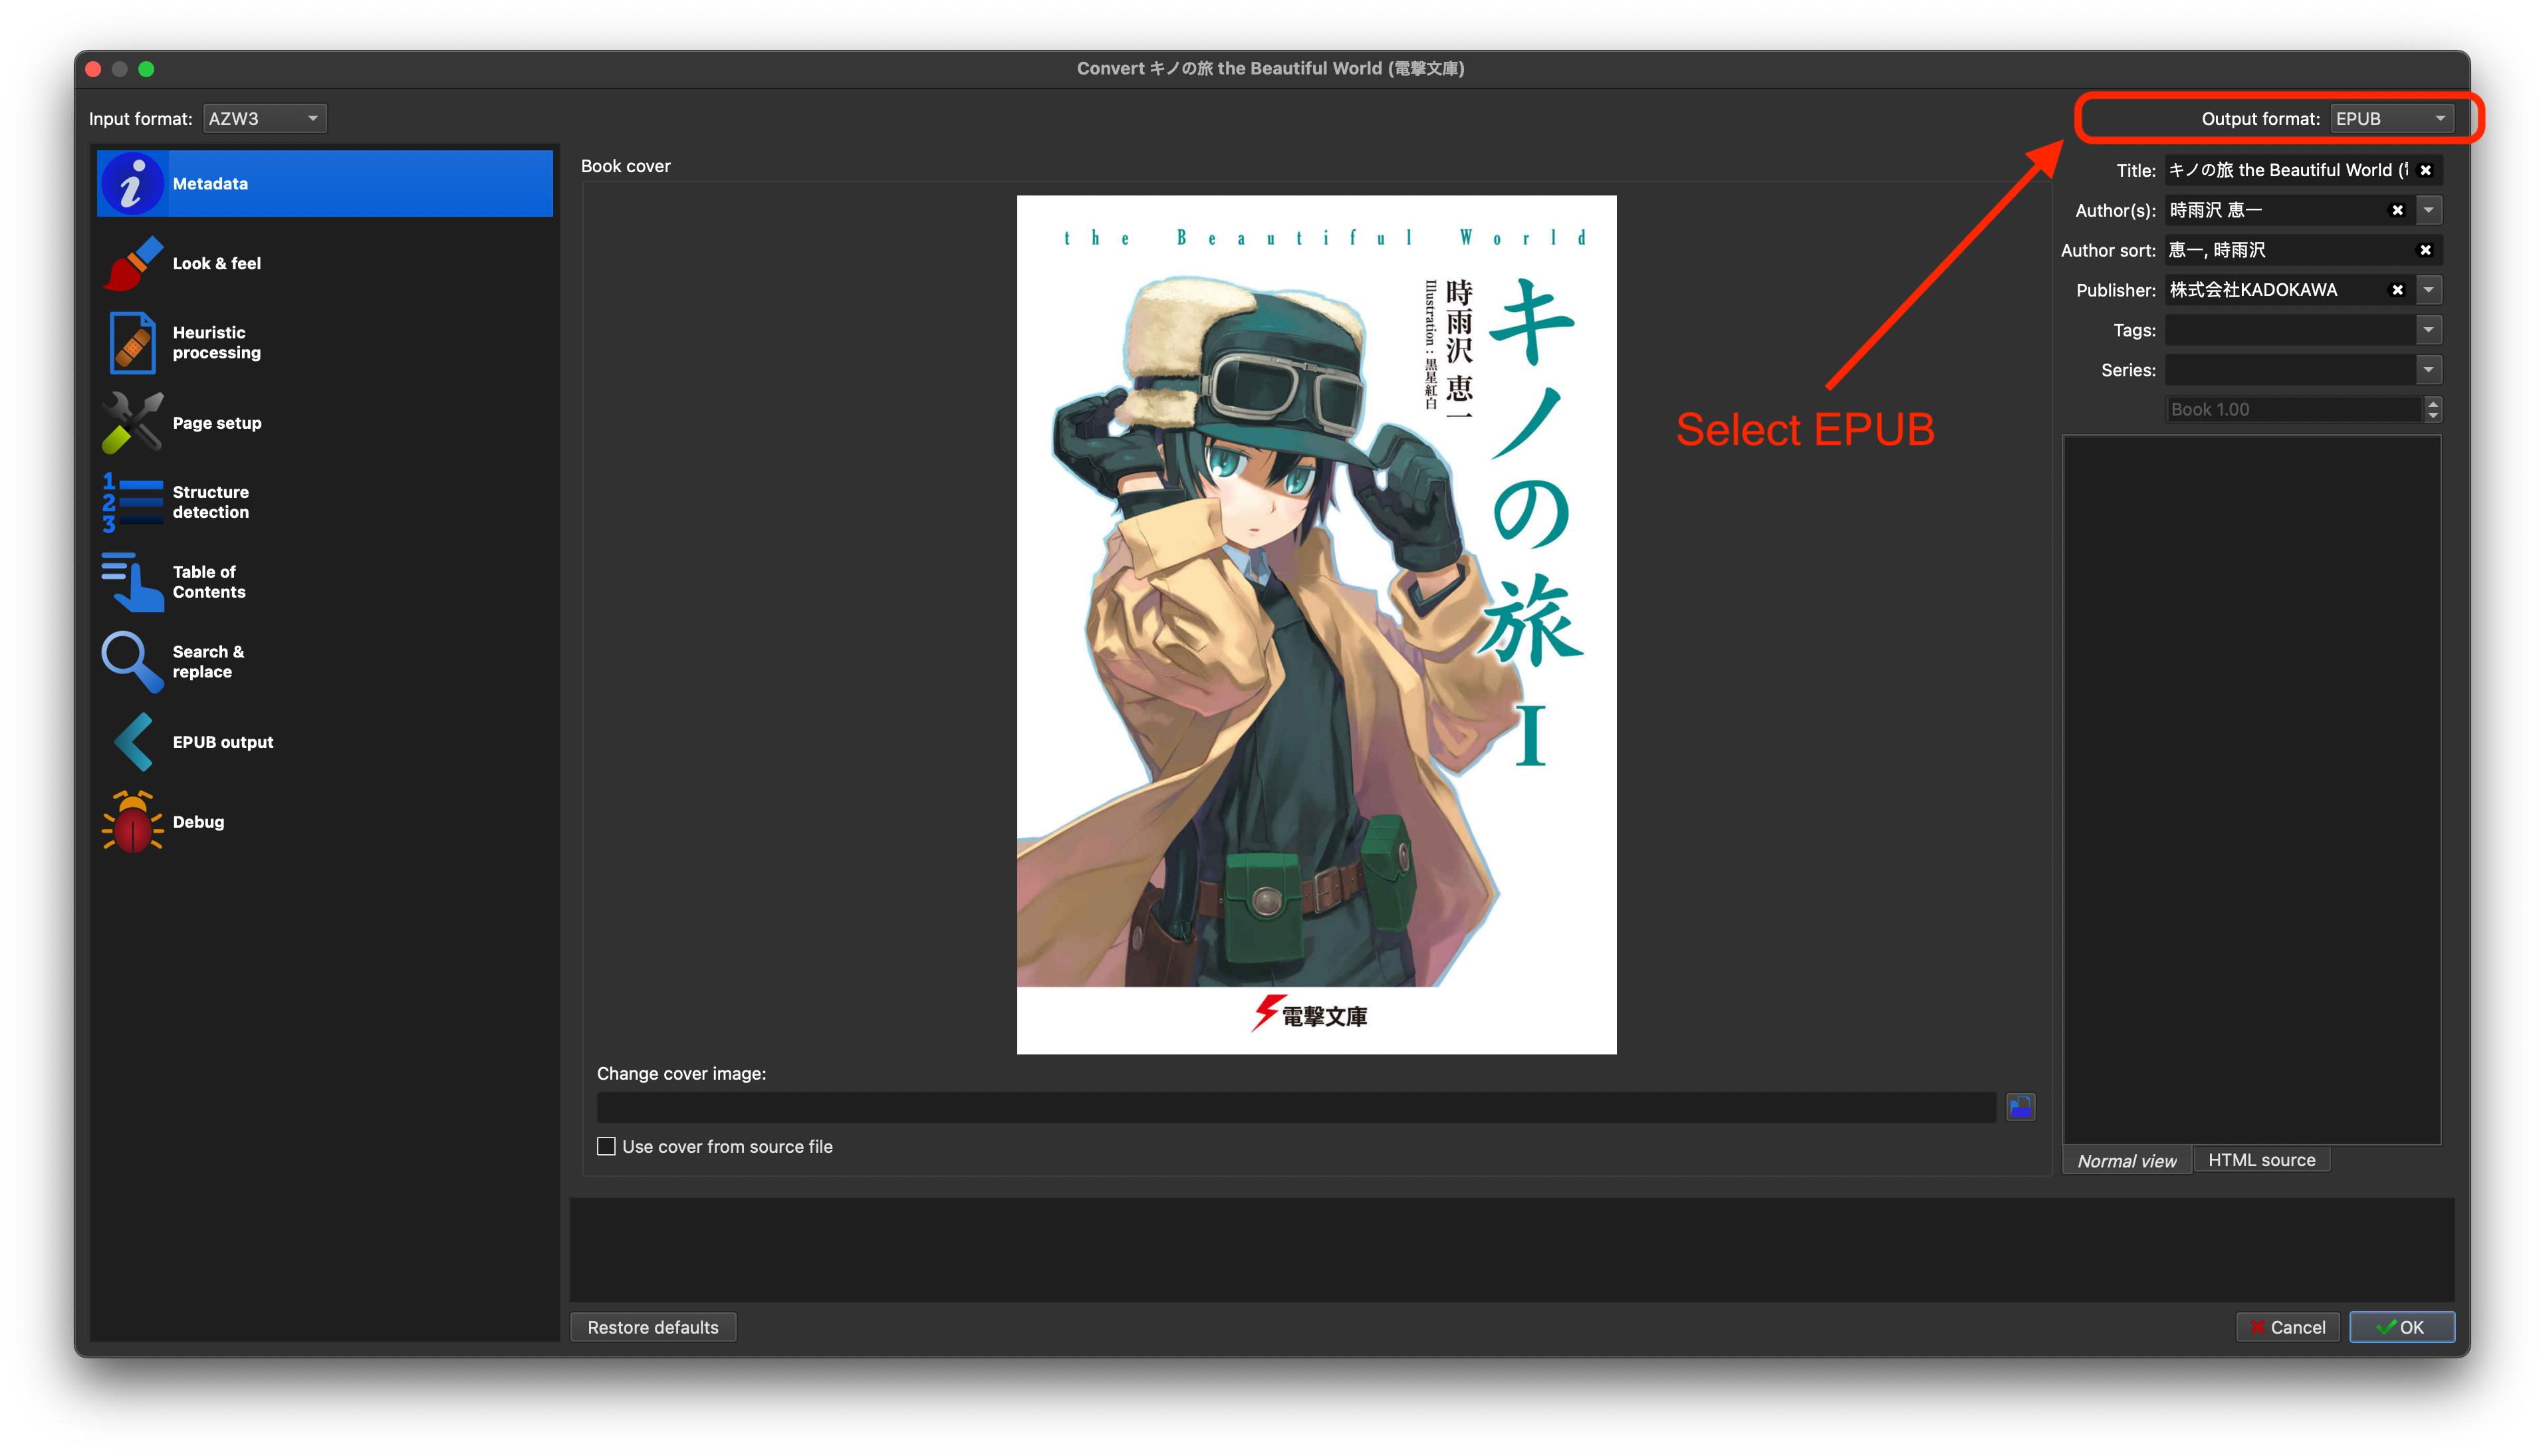Browse for a new cover image file
The image size is (2545, 1456).
coord(2020,1107)
